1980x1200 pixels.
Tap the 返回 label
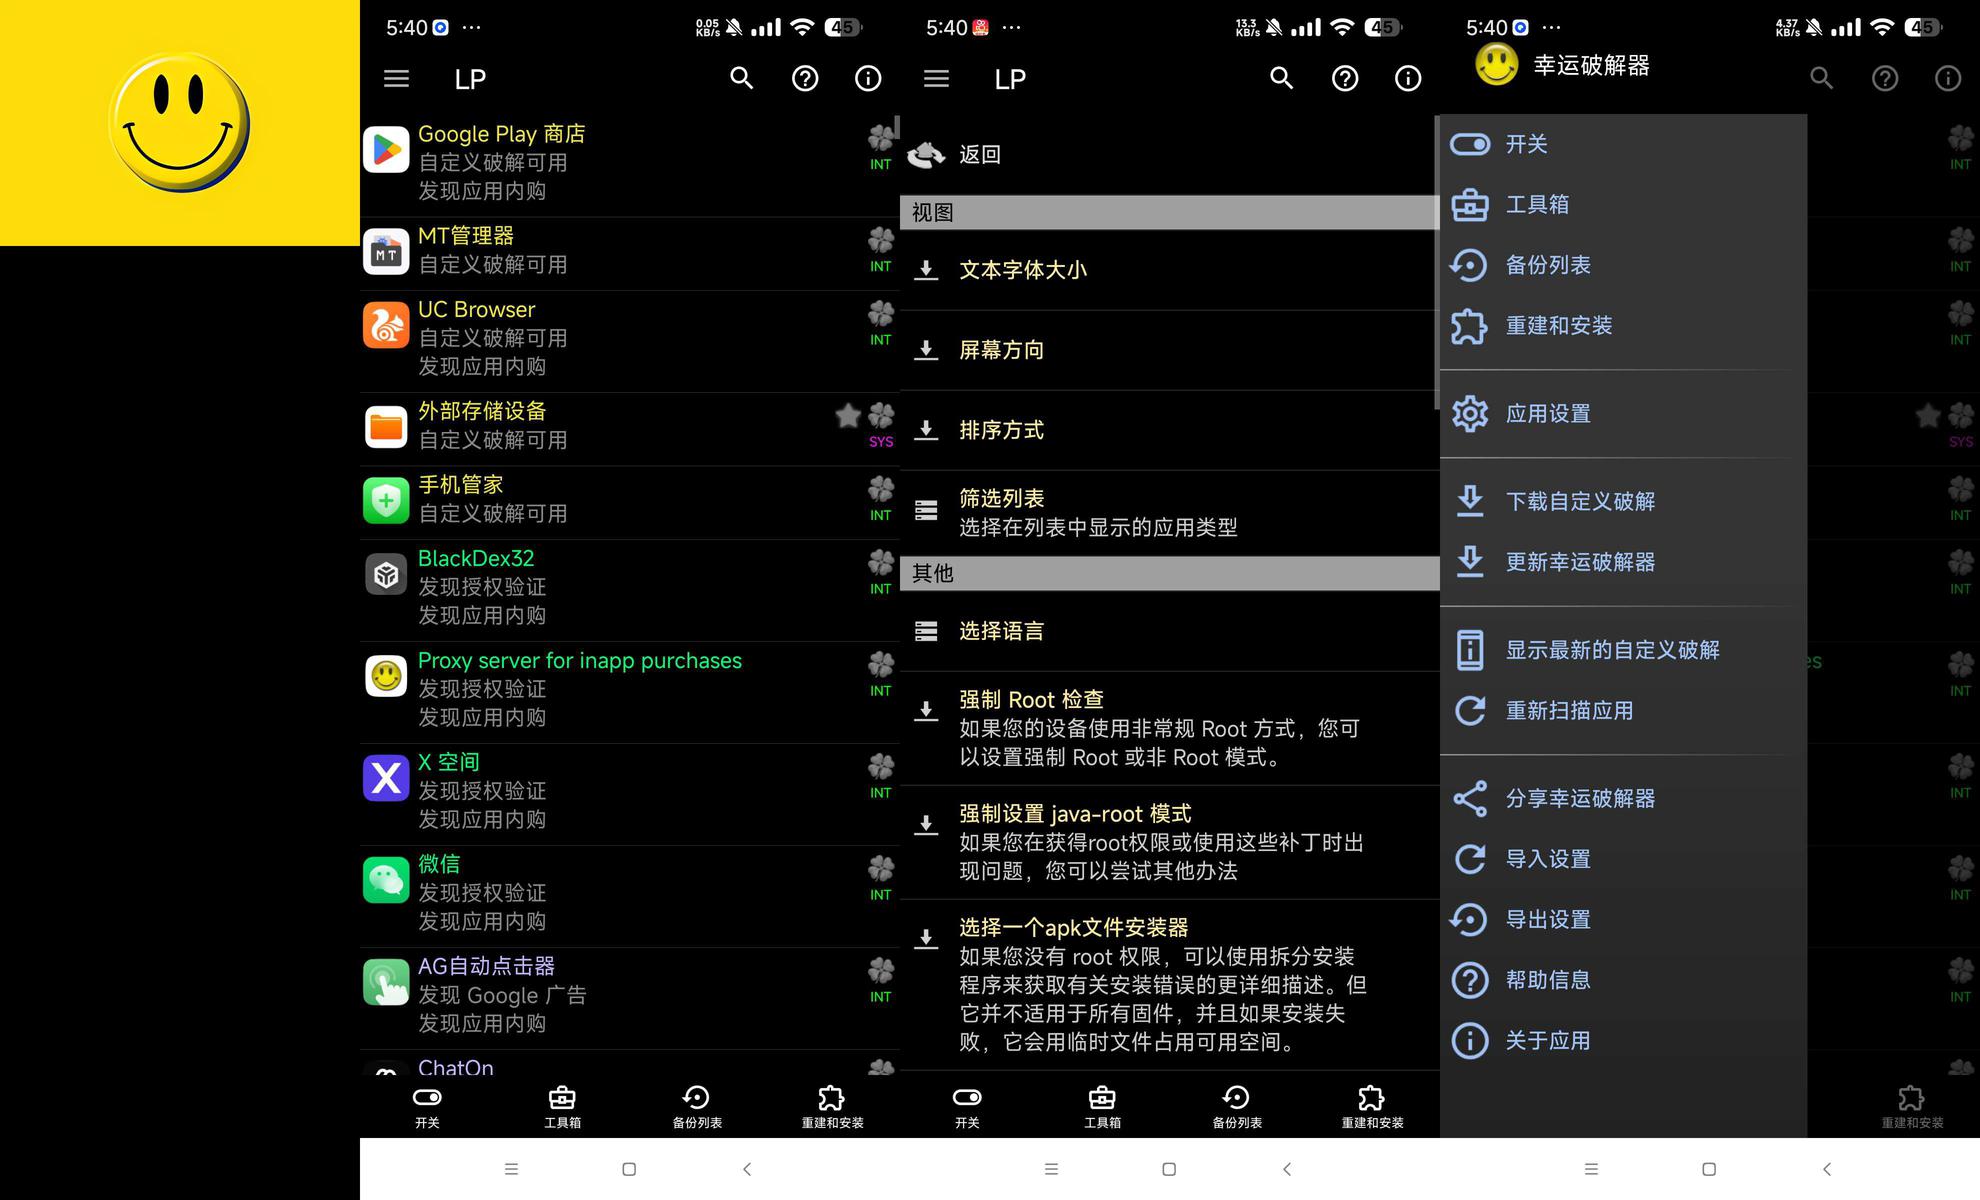[x=980, y=154]
